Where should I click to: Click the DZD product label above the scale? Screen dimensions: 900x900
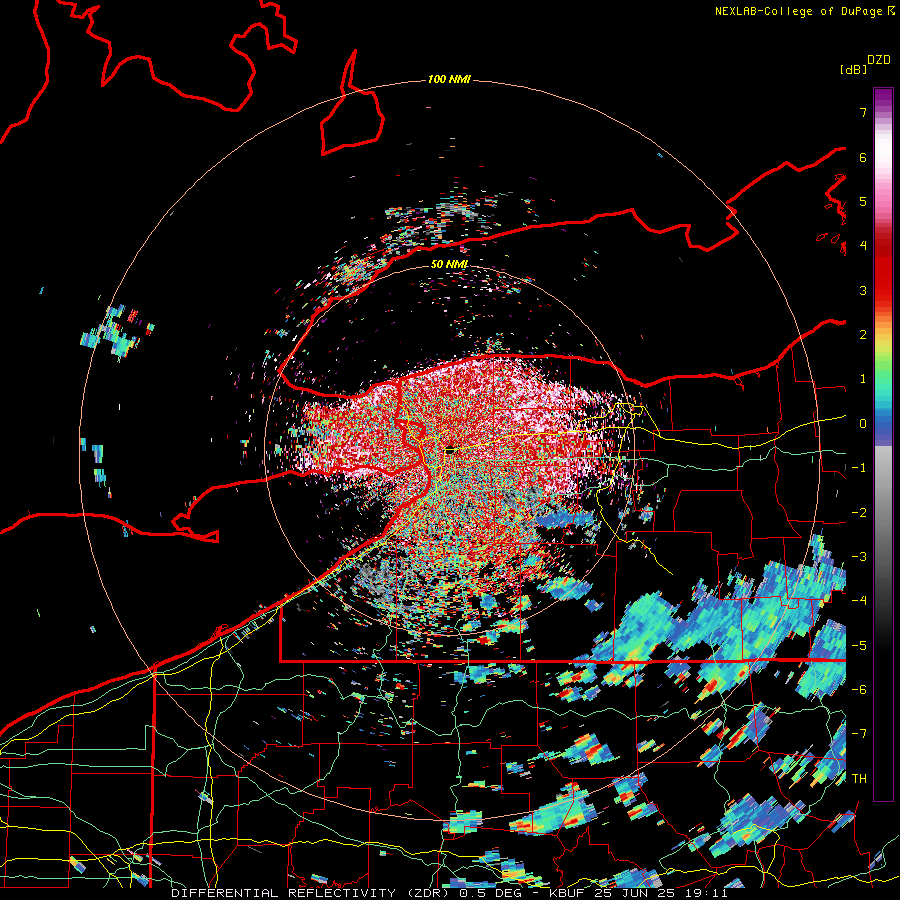pos(879,60)
